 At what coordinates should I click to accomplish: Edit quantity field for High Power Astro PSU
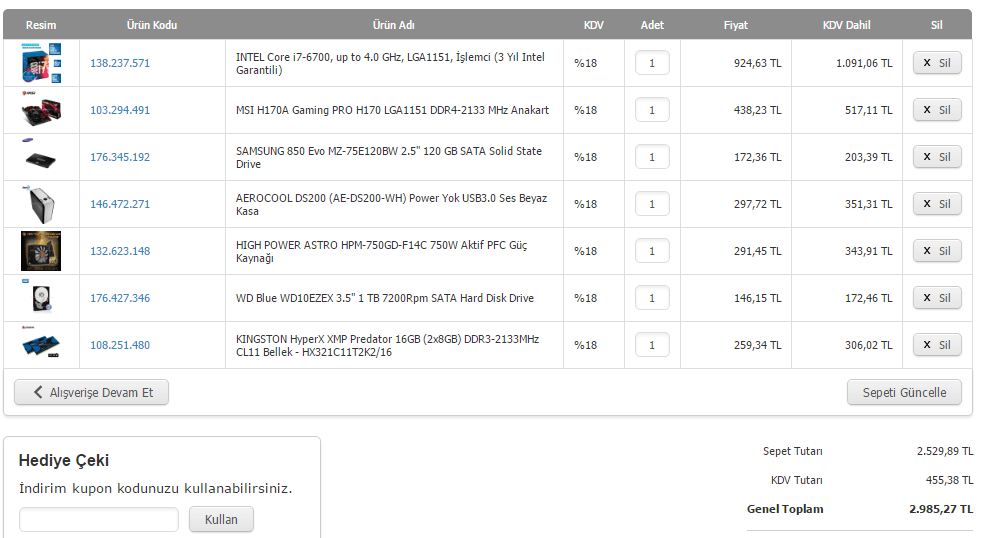click(652, 250)
